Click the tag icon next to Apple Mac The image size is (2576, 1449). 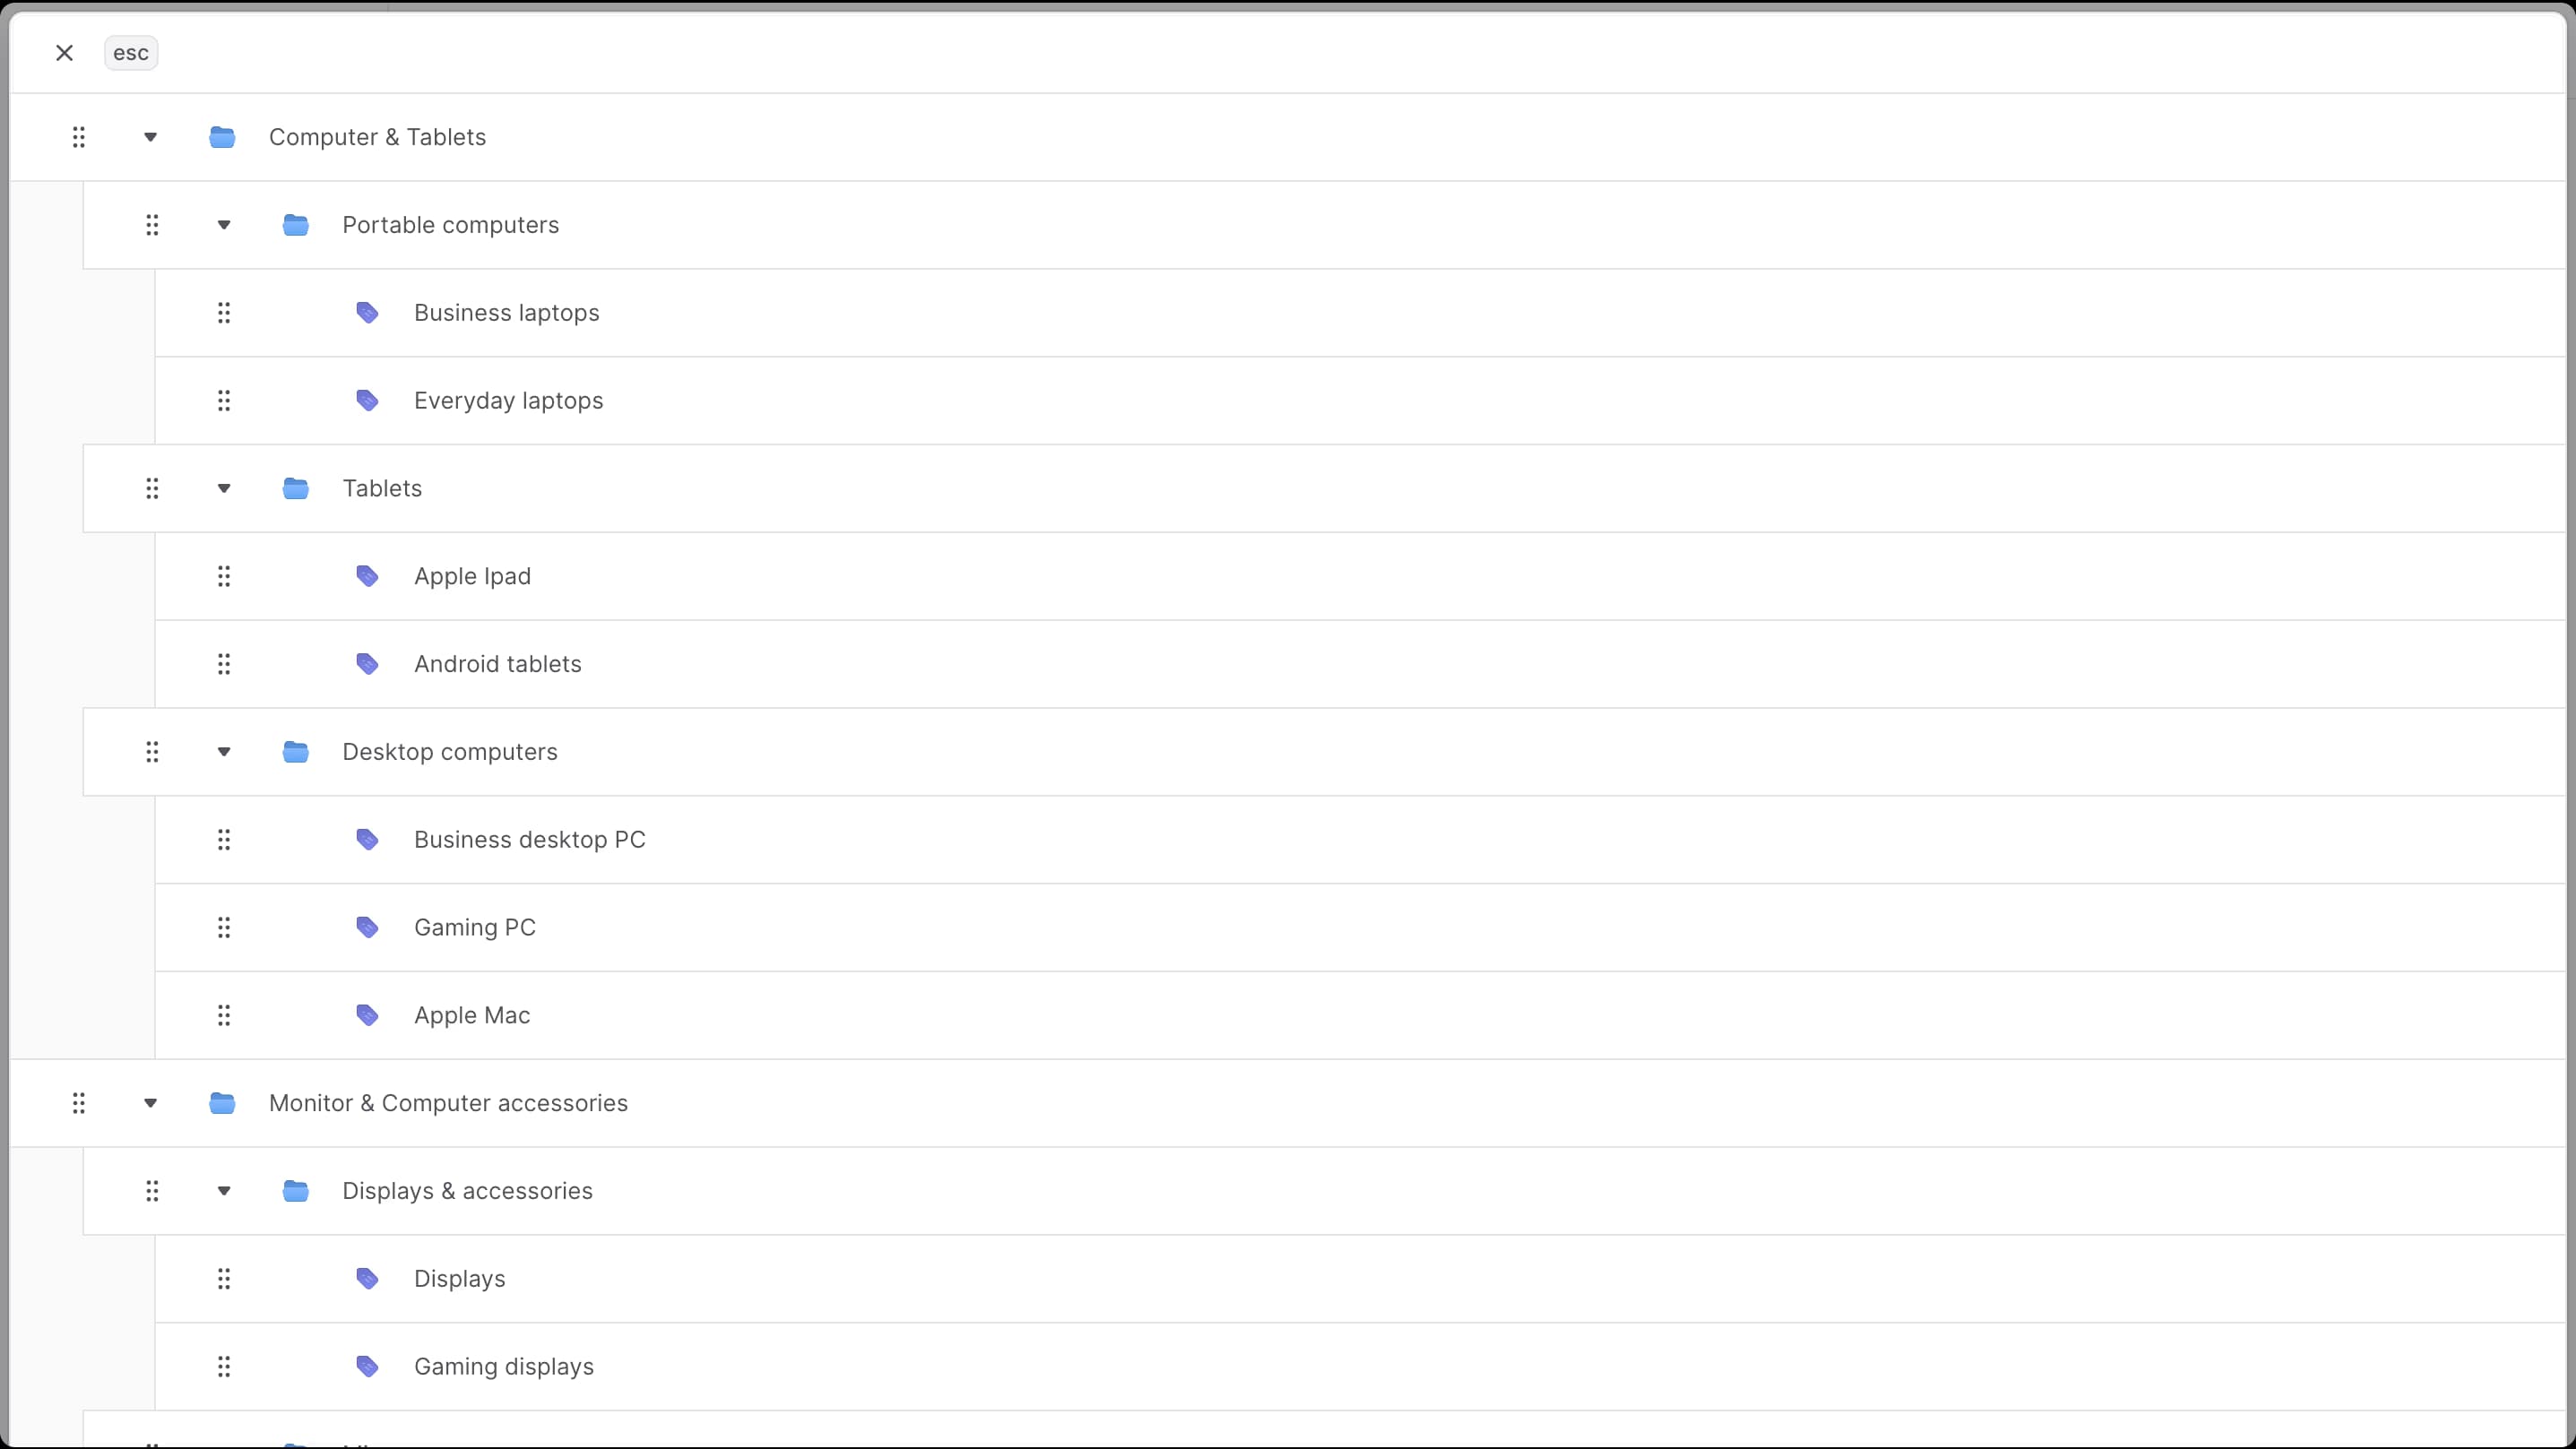coord(368,1015)
